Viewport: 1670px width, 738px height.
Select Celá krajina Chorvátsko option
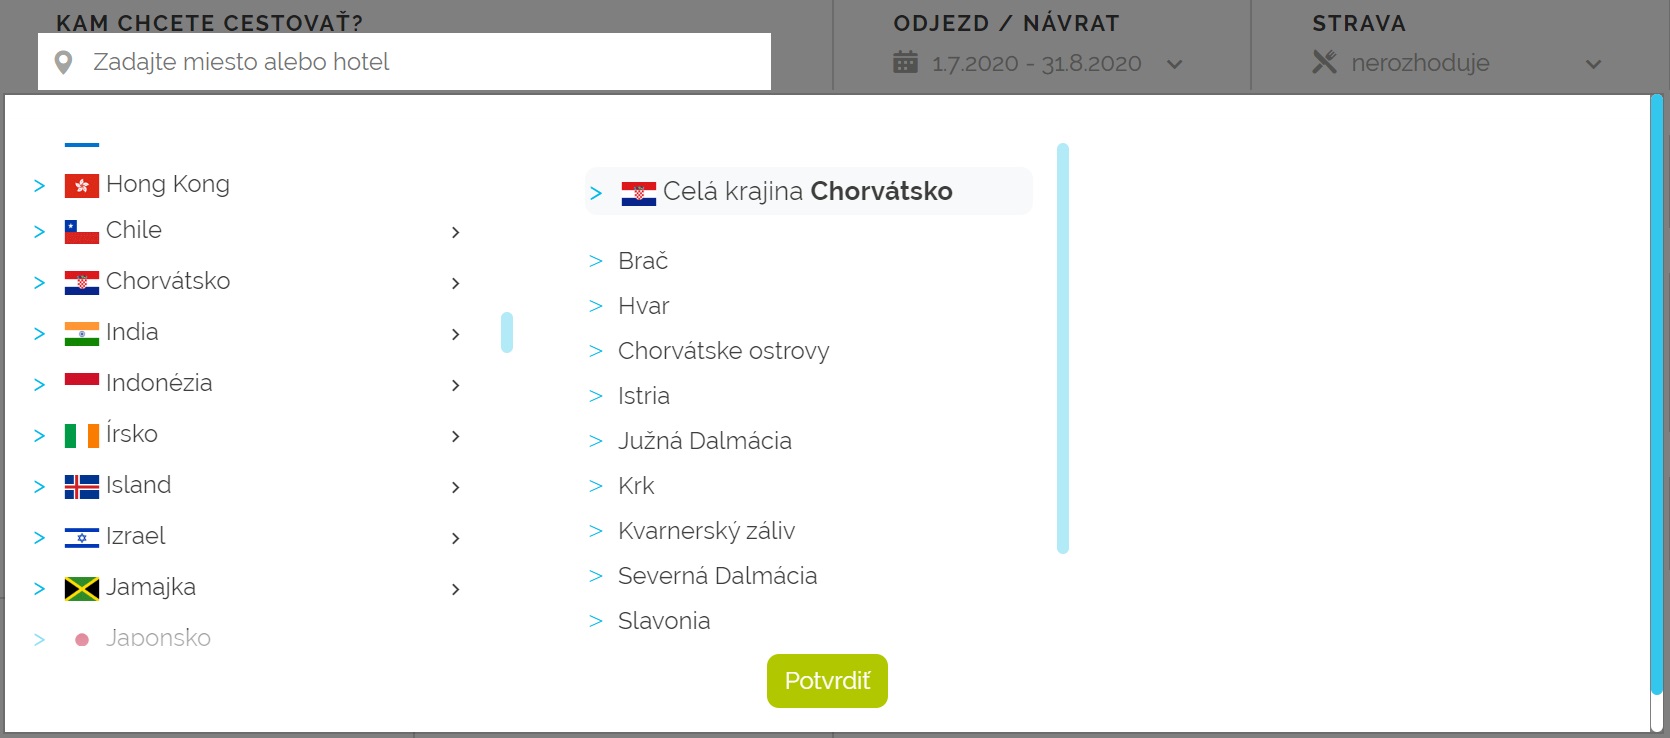point(808,191)
